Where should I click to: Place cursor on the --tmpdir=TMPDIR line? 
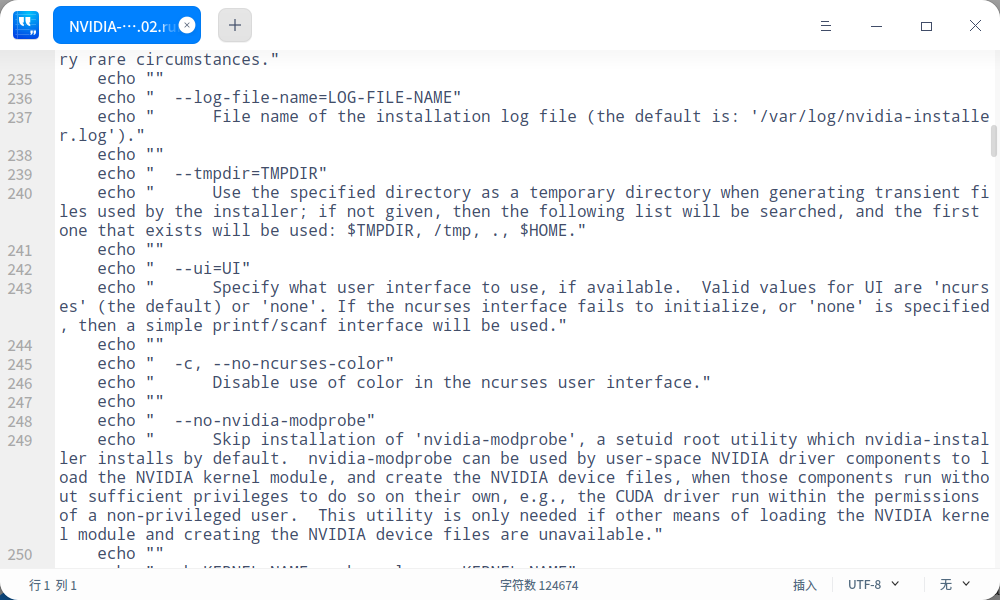pyautogui.click(x=250, y=174)
